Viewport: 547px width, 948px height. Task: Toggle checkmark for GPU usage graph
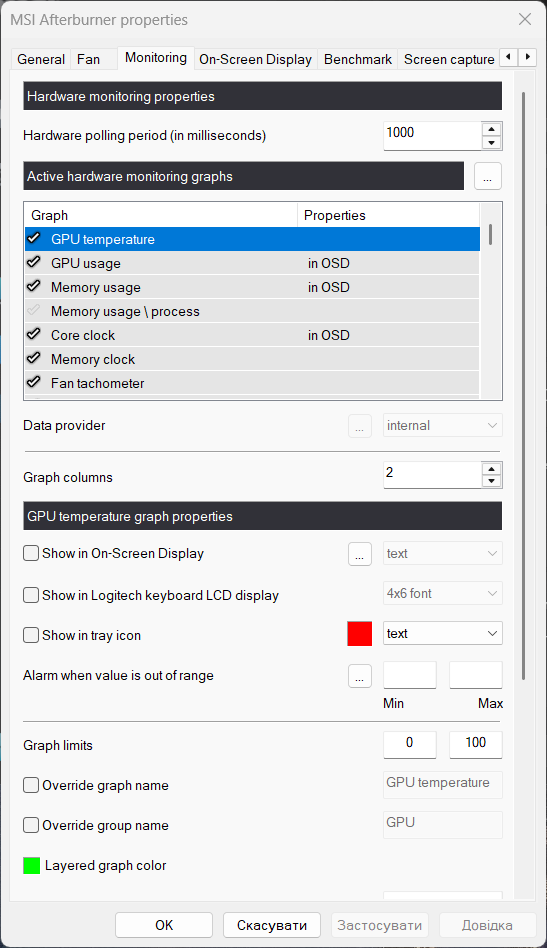tap(34, 262)
